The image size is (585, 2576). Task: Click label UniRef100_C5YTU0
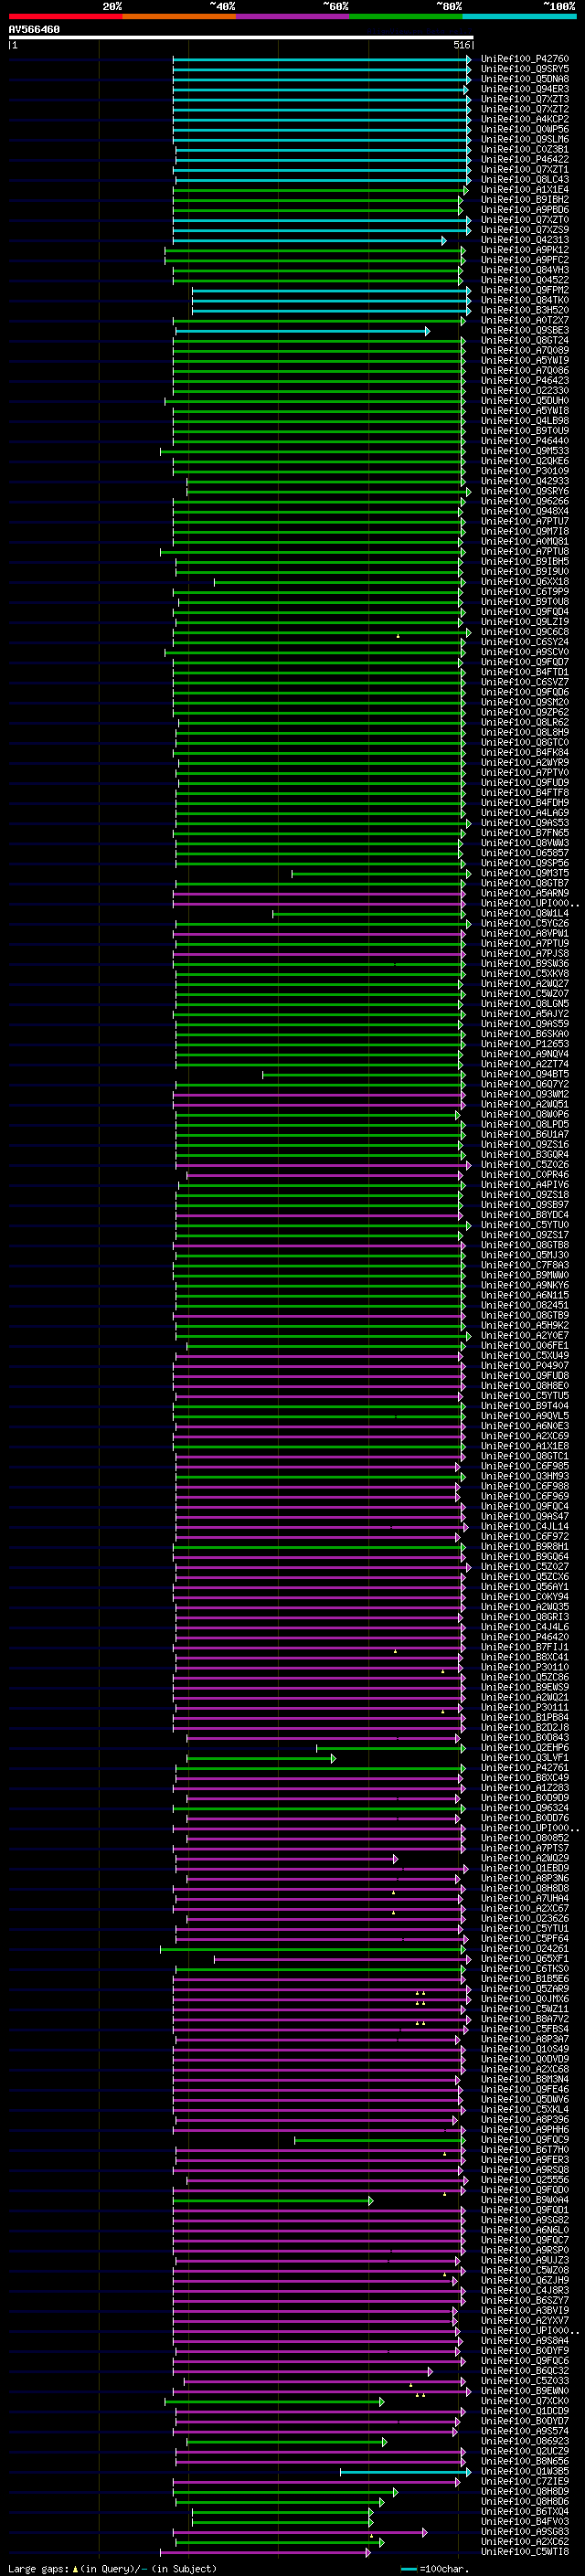[525, 1225]
